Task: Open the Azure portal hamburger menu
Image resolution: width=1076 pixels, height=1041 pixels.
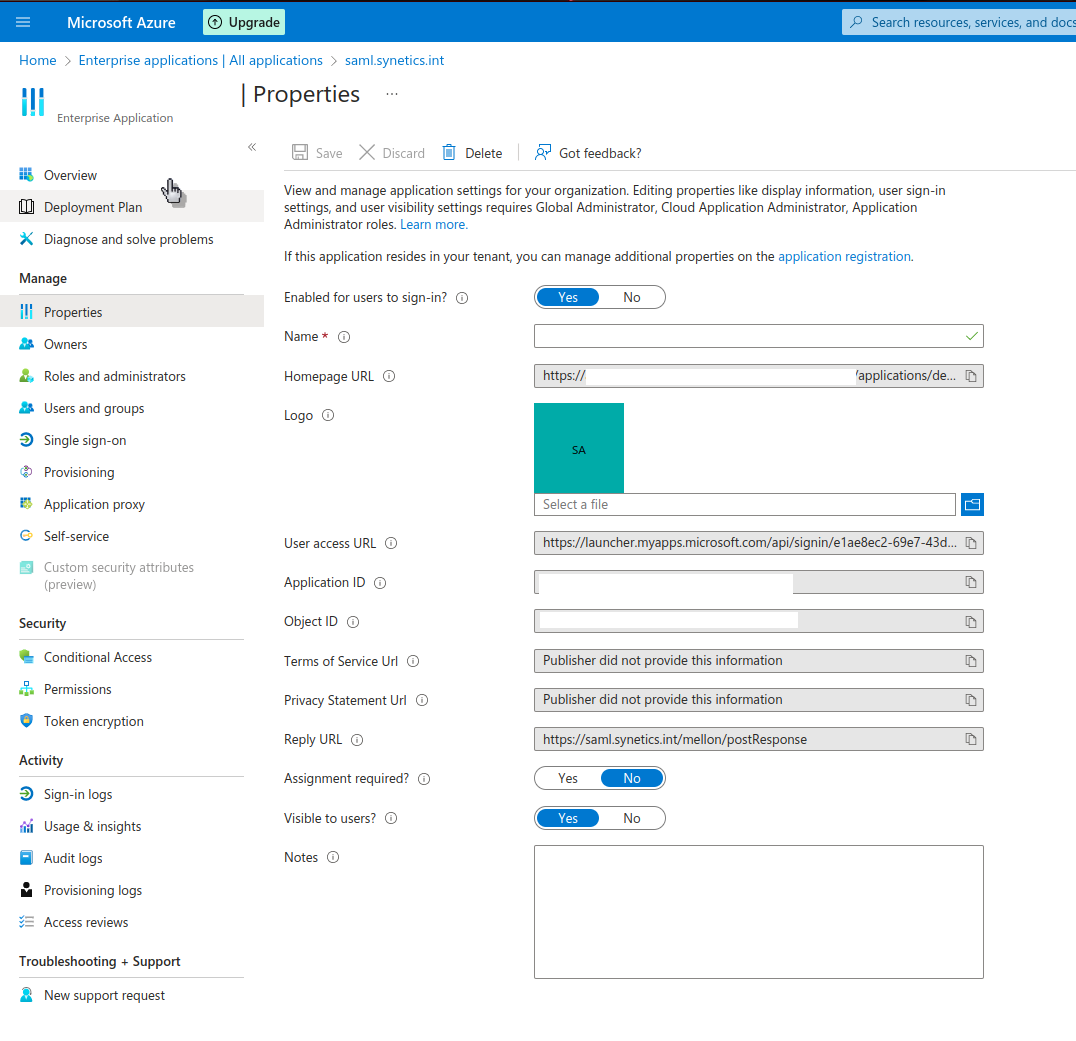Action: (x=23, y=22)
